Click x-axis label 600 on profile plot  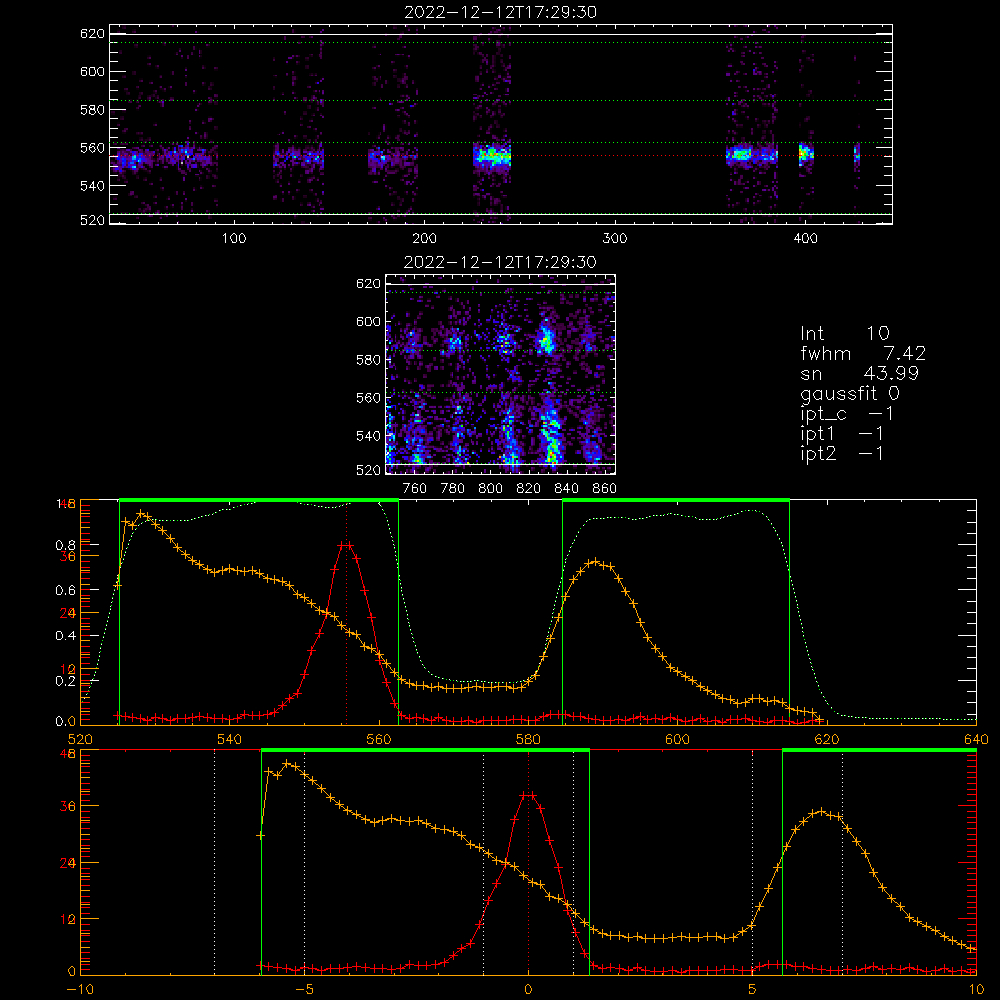[677, 739]
